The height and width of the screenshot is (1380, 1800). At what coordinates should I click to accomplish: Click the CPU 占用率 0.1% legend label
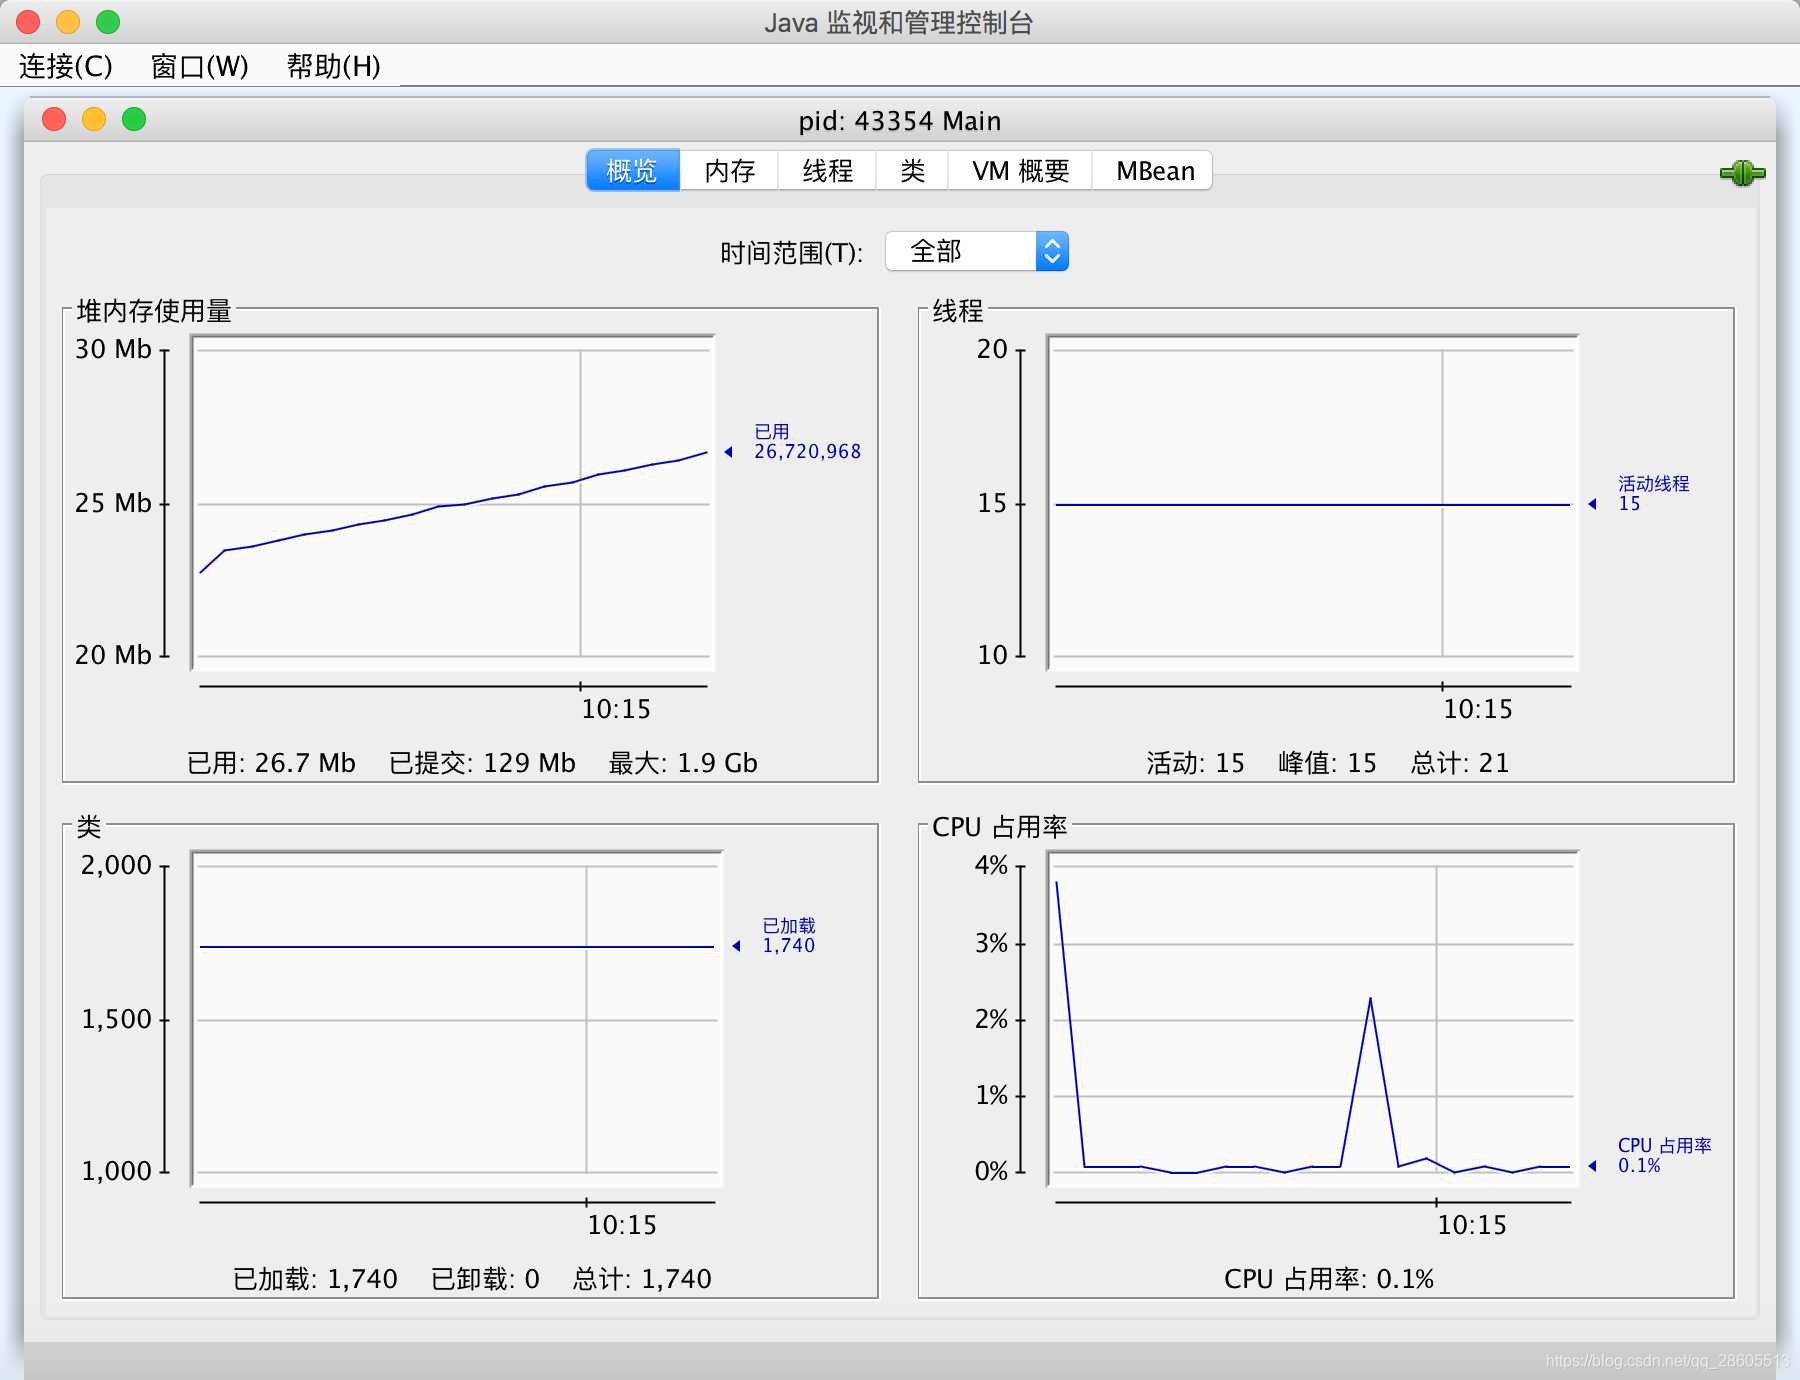pyautogui.click(x=1664, y=1155)
